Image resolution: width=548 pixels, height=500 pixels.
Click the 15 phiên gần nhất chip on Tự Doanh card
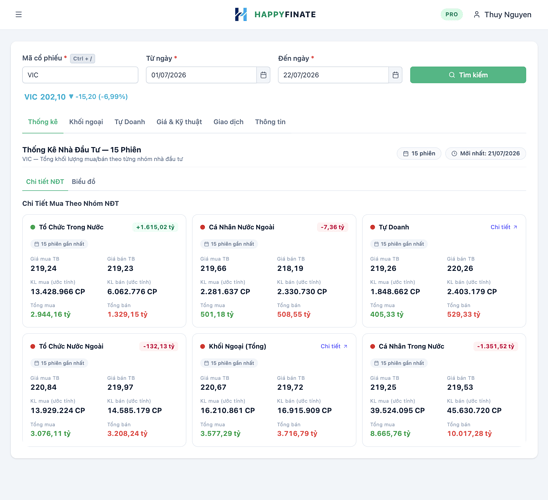point(398,244)
